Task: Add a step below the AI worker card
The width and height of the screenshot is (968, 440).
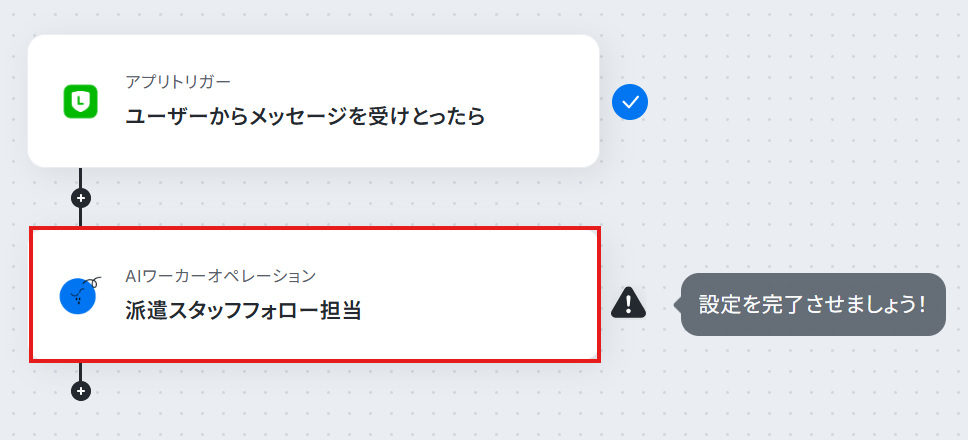Action: tap(81, 391)
